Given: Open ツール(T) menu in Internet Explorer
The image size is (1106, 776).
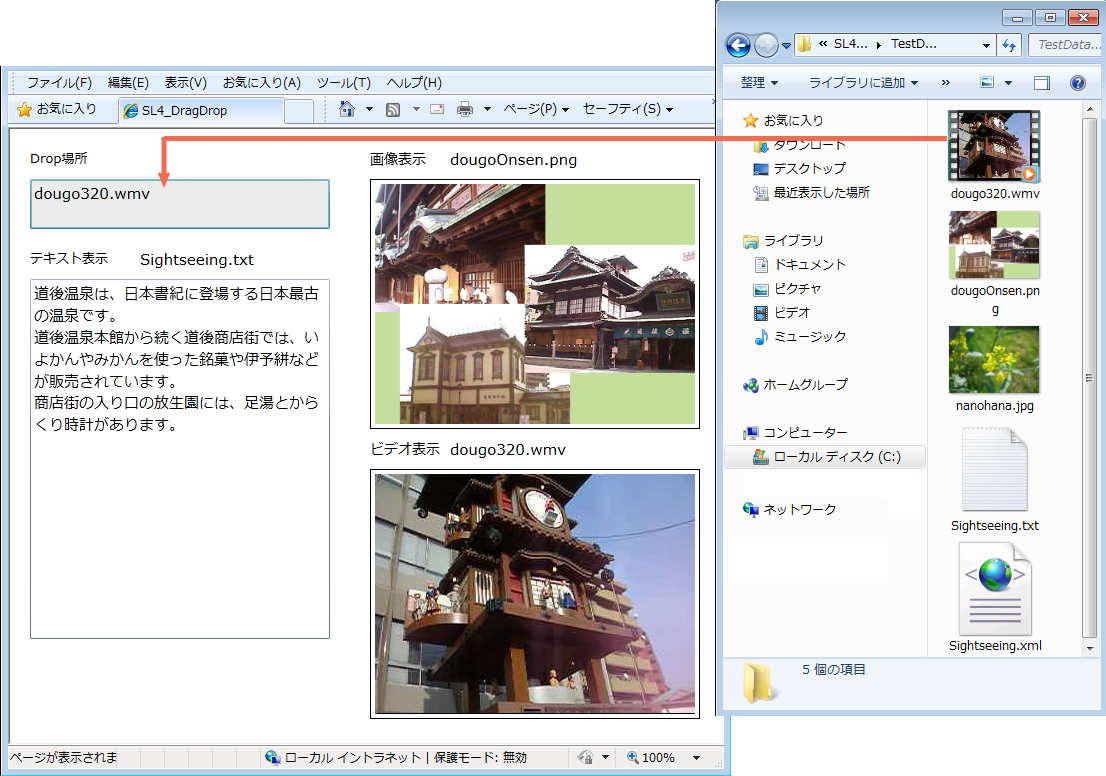Looking at the screenshot, I should tap(344, 83).
